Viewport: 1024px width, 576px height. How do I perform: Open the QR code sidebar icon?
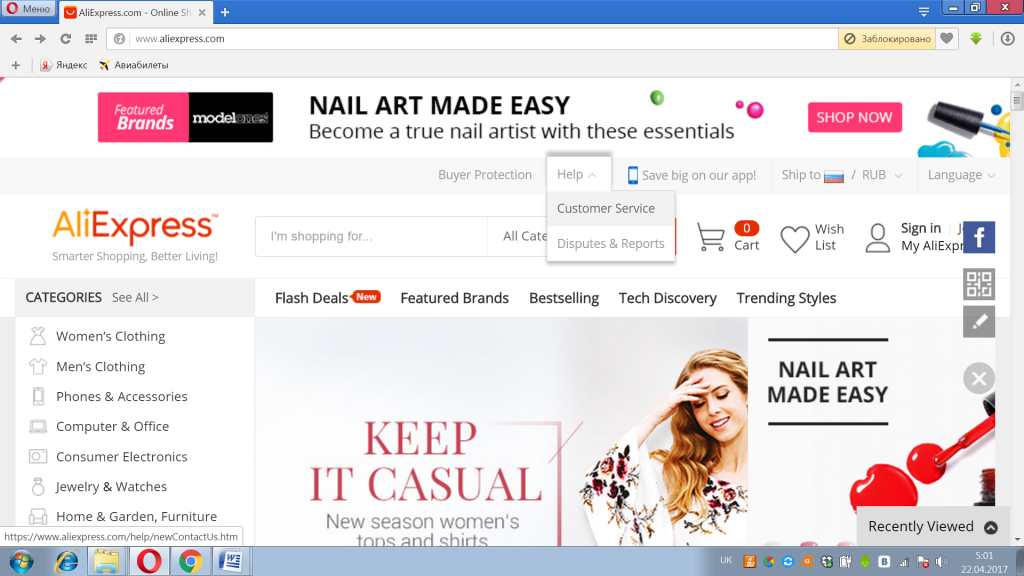(x=979, y=284)
